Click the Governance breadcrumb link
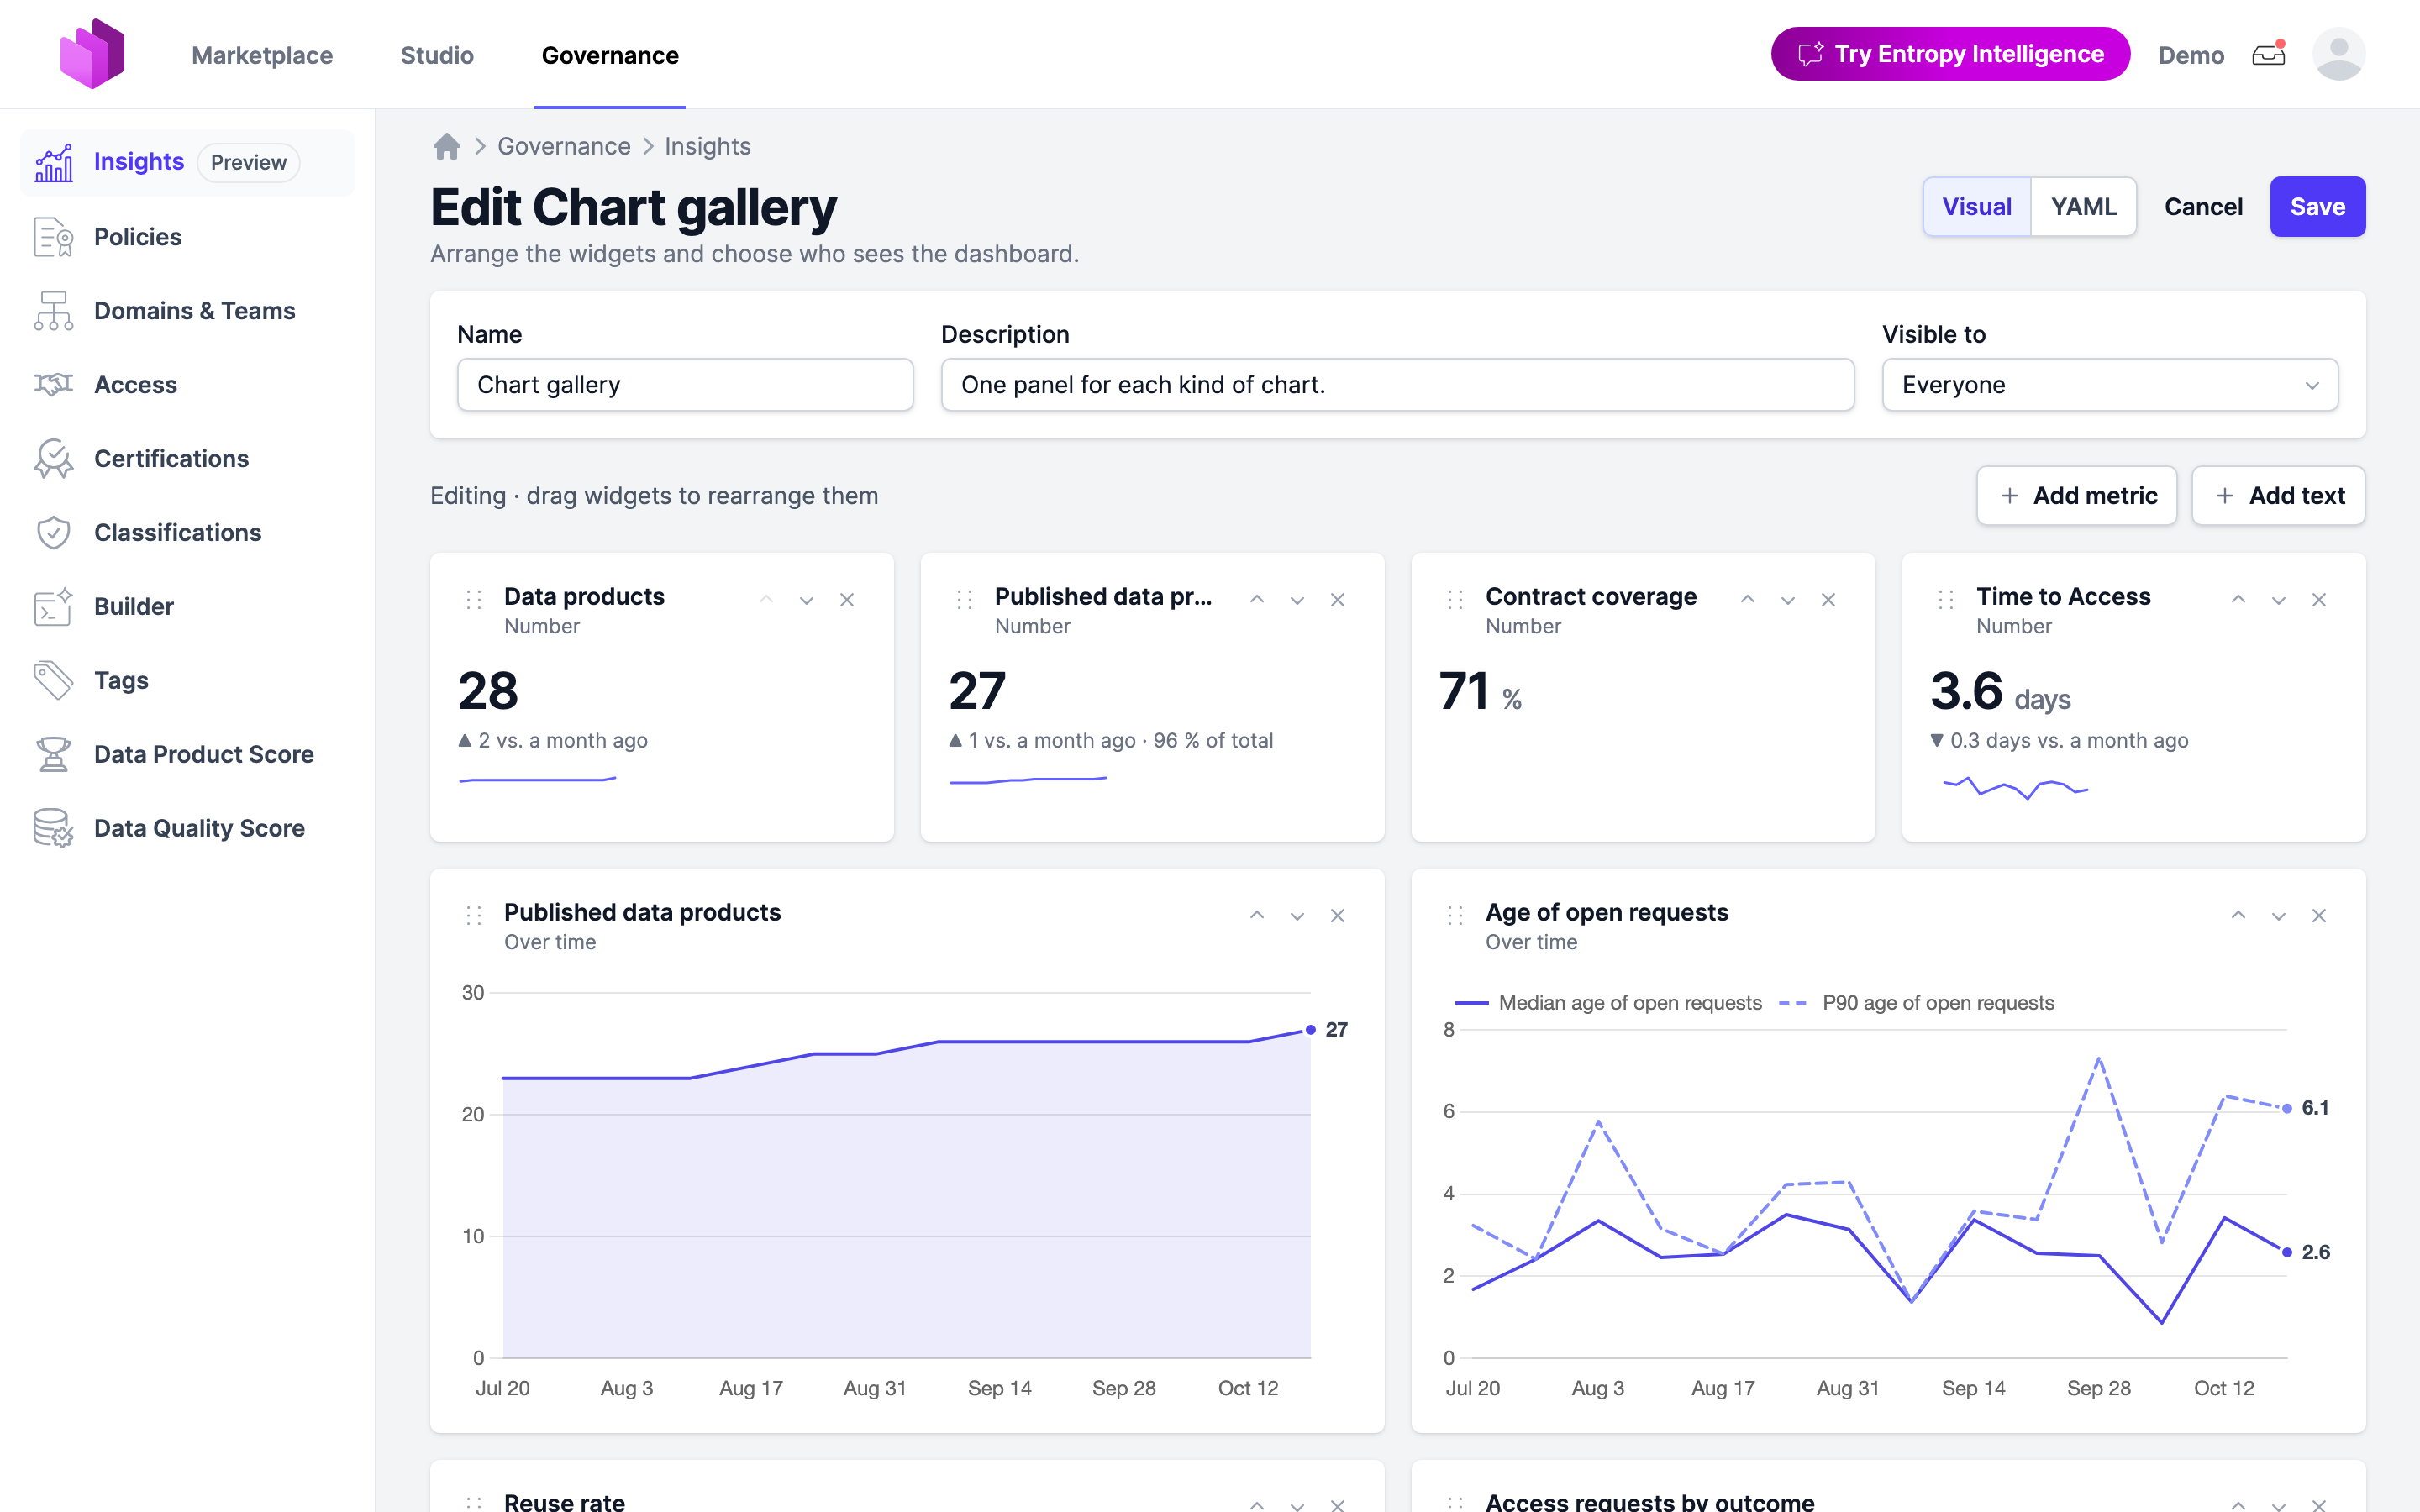The width and height of the screenshot is (2420, 1512). [x=564, y=147]
